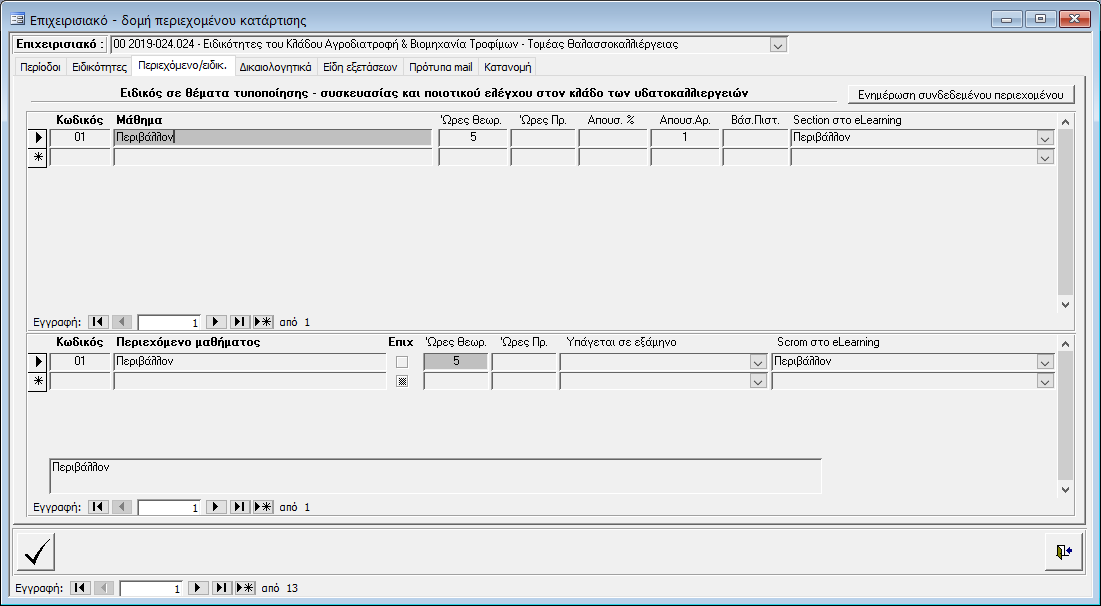Create new record in lower subform navigator
Viewport: 1101px width, 606px height.
click(x=263, y=507)
